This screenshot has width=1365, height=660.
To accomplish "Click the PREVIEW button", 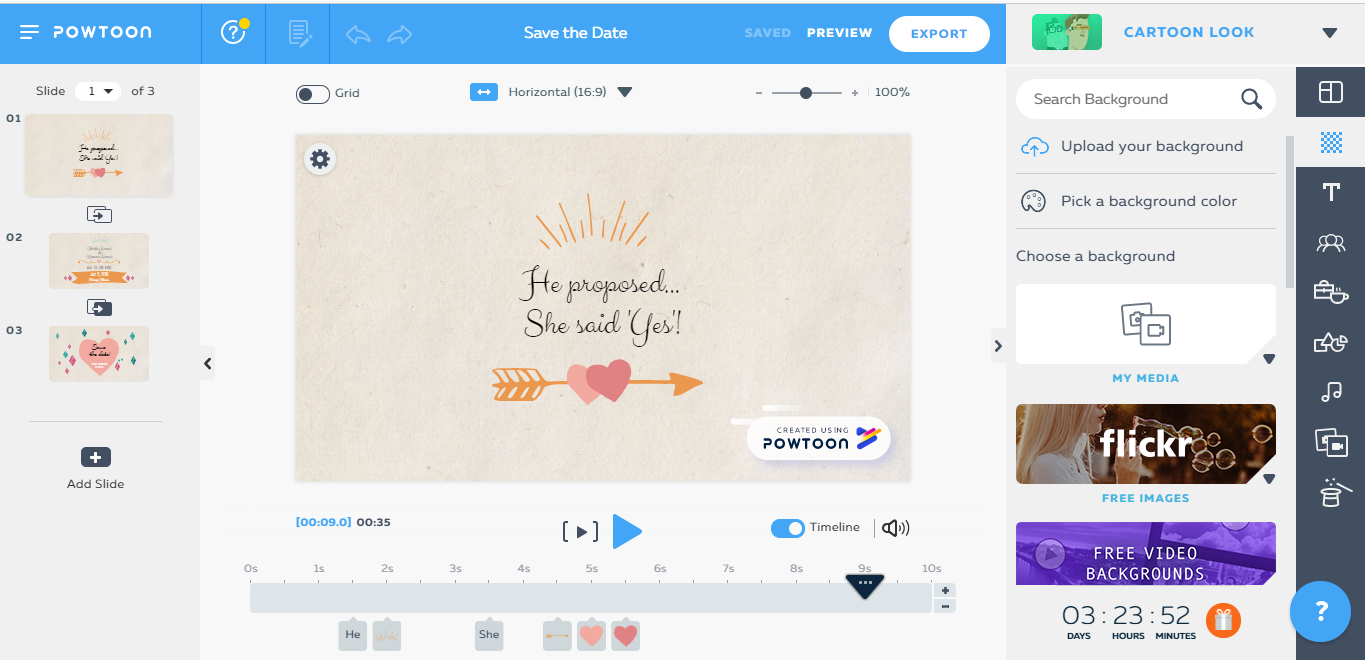I will click(x=840, y=33).
